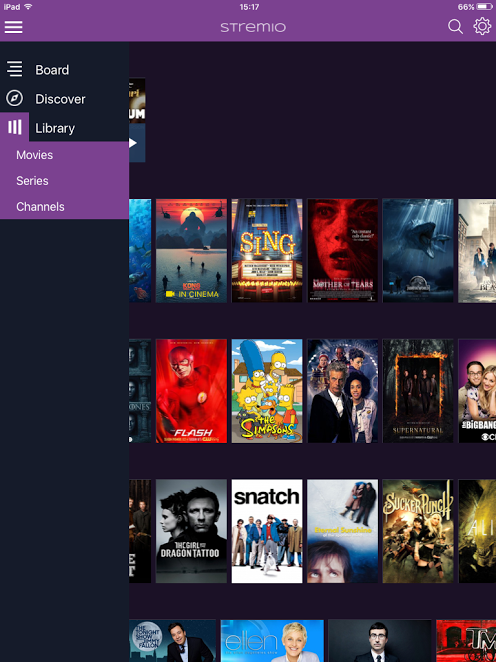
Task: Click the Discover compass icon
Action: click(x=14, y=98)
